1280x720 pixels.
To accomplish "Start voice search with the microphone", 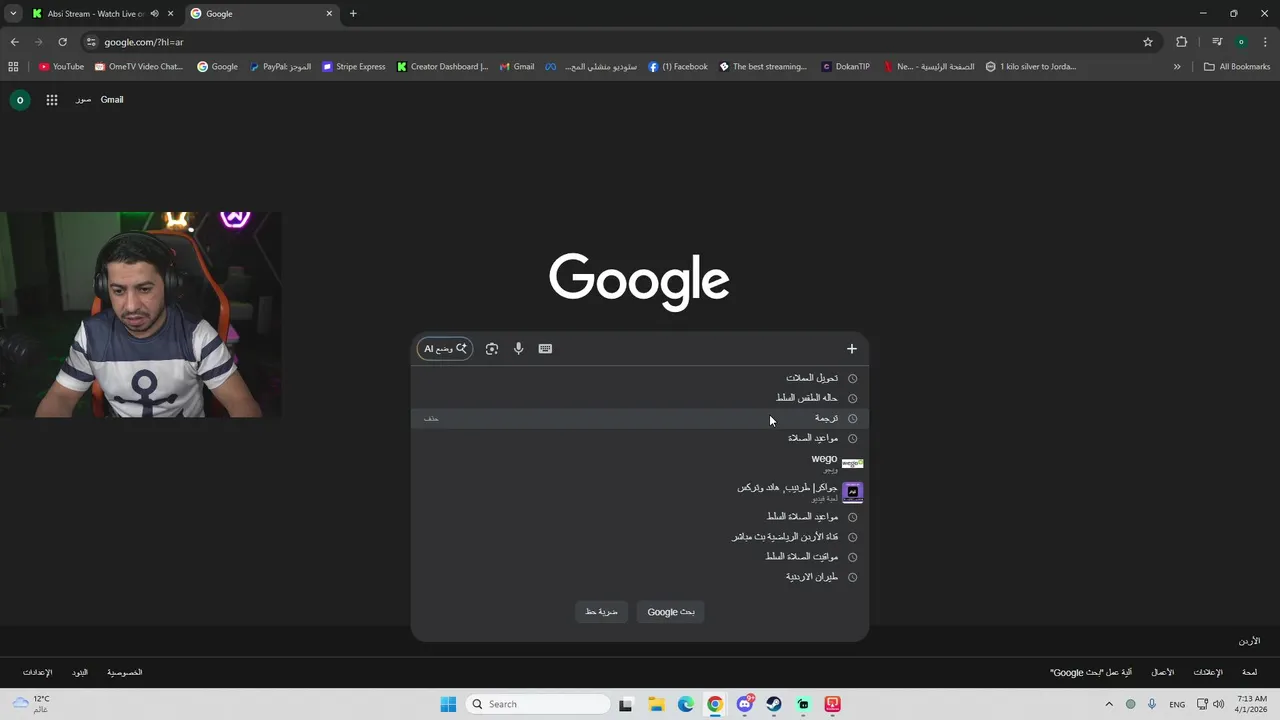I will coord(518,349).
